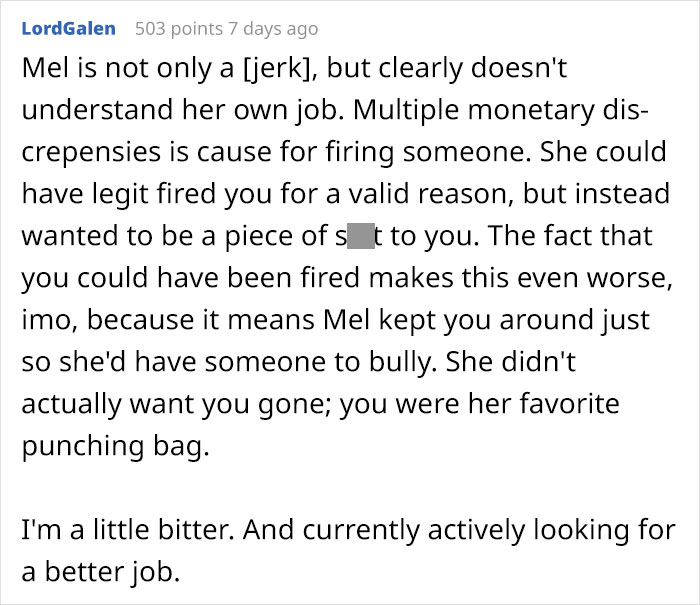Open LordGalen's user profile link
The image size is (700, 605).
[x=68, y=28]
